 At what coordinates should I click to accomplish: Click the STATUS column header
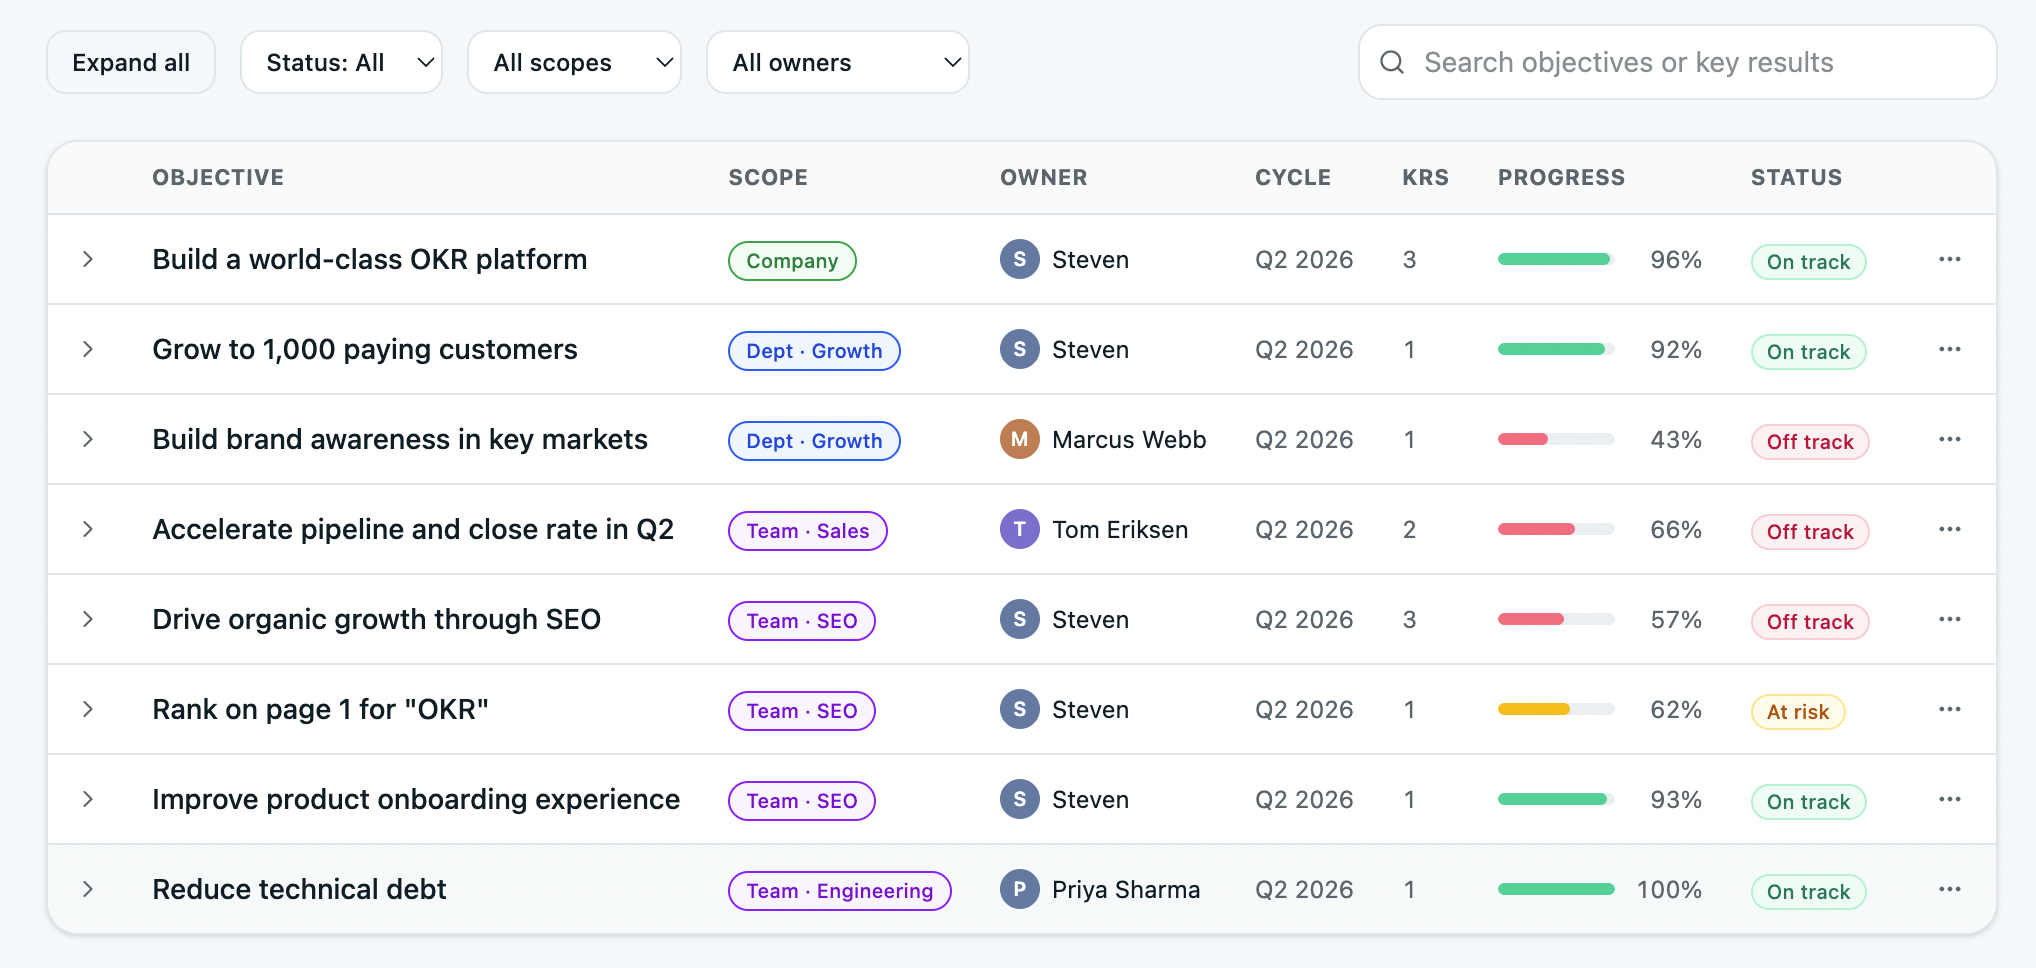pyautogui.click(x=1796, y=177)
